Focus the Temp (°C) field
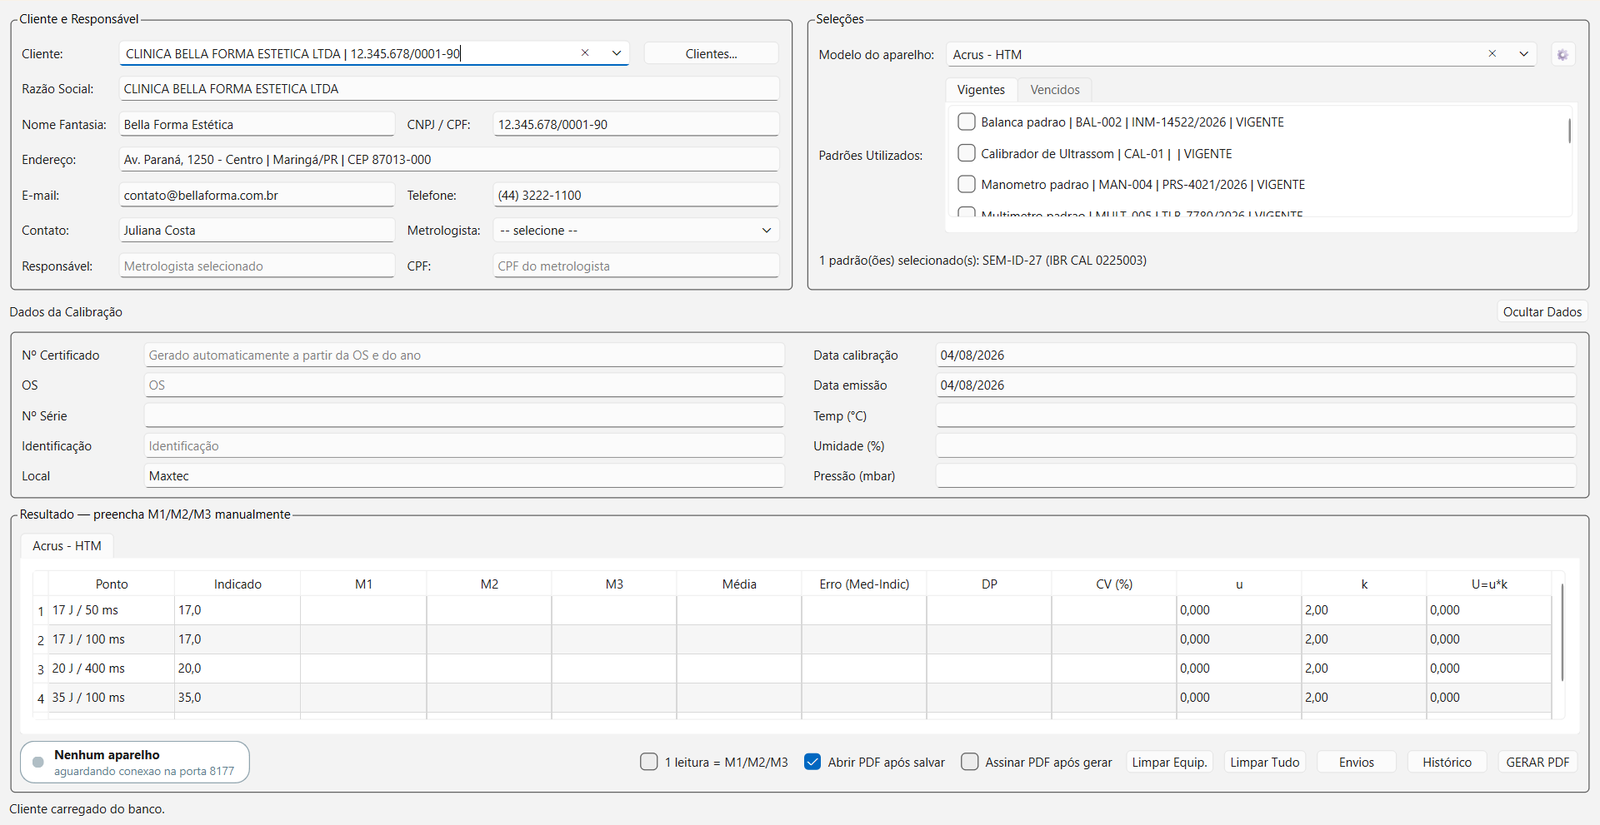 pyautogui.click(x=1256, y=416)
